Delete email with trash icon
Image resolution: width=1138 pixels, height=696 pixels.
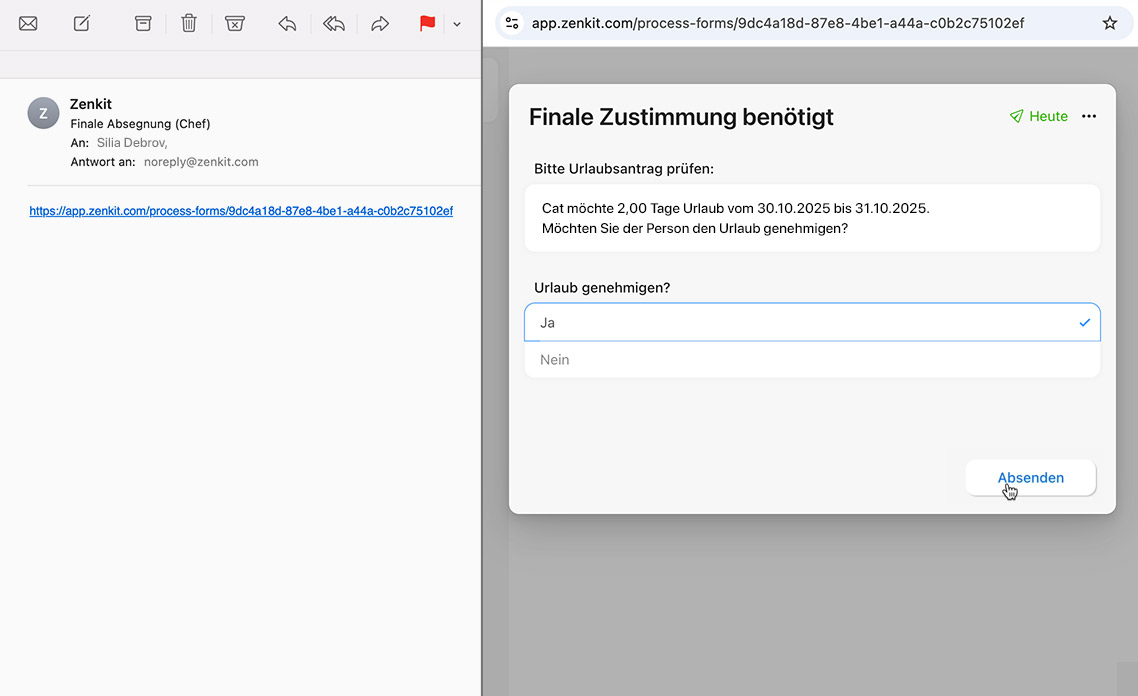tap(189, 23)
